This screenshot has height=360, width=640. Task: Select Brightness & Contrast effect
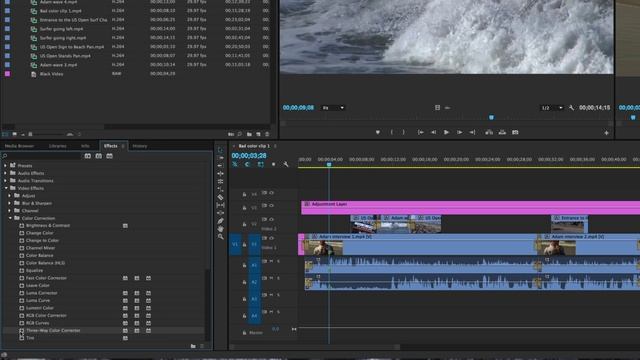point(48,225)
